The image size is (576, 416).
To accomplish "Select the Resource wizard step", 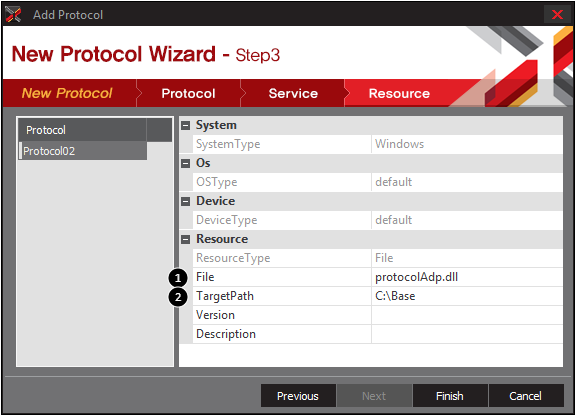I will tap(399, 93).
